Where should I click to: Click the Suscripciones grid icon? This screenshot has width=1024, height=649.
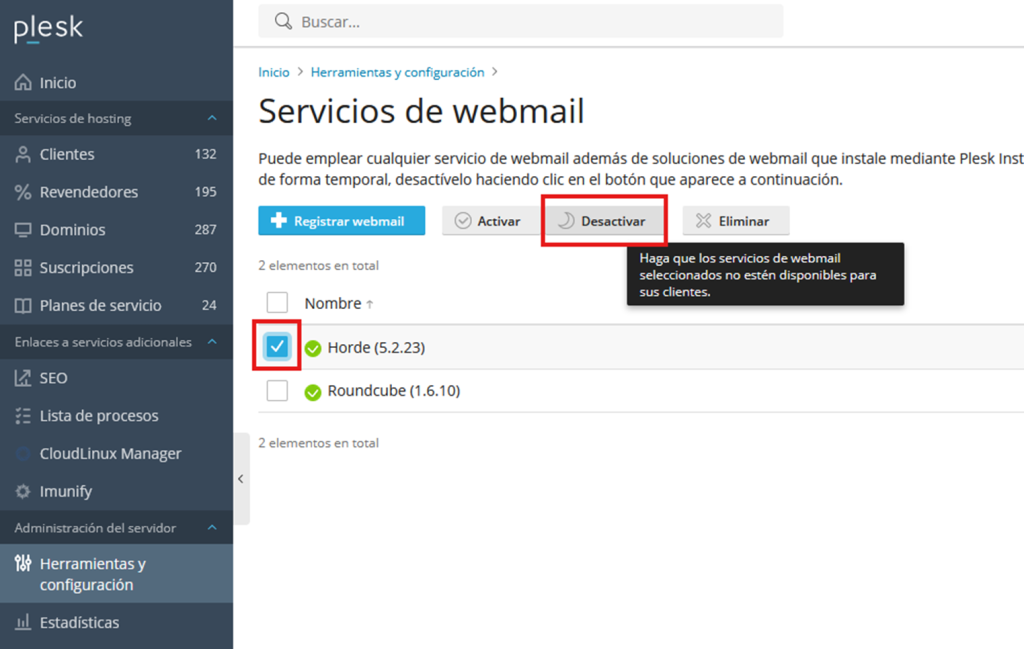tap(23, 268)
